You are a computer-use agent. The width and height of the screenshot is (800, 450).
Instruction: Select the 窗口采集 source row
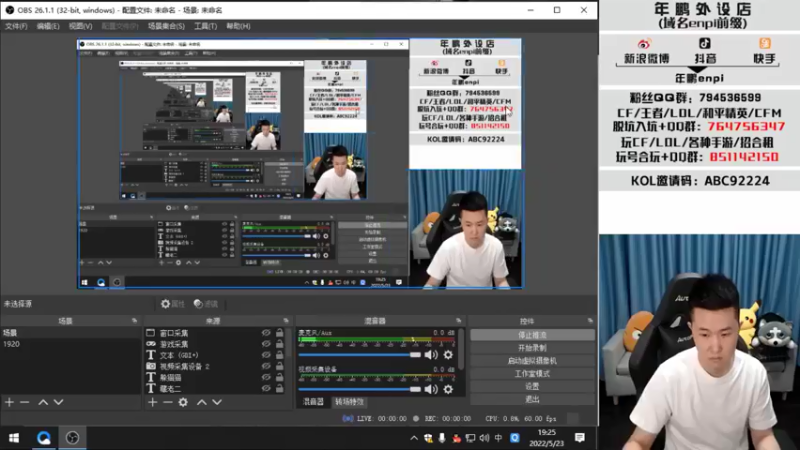[216, 333]
